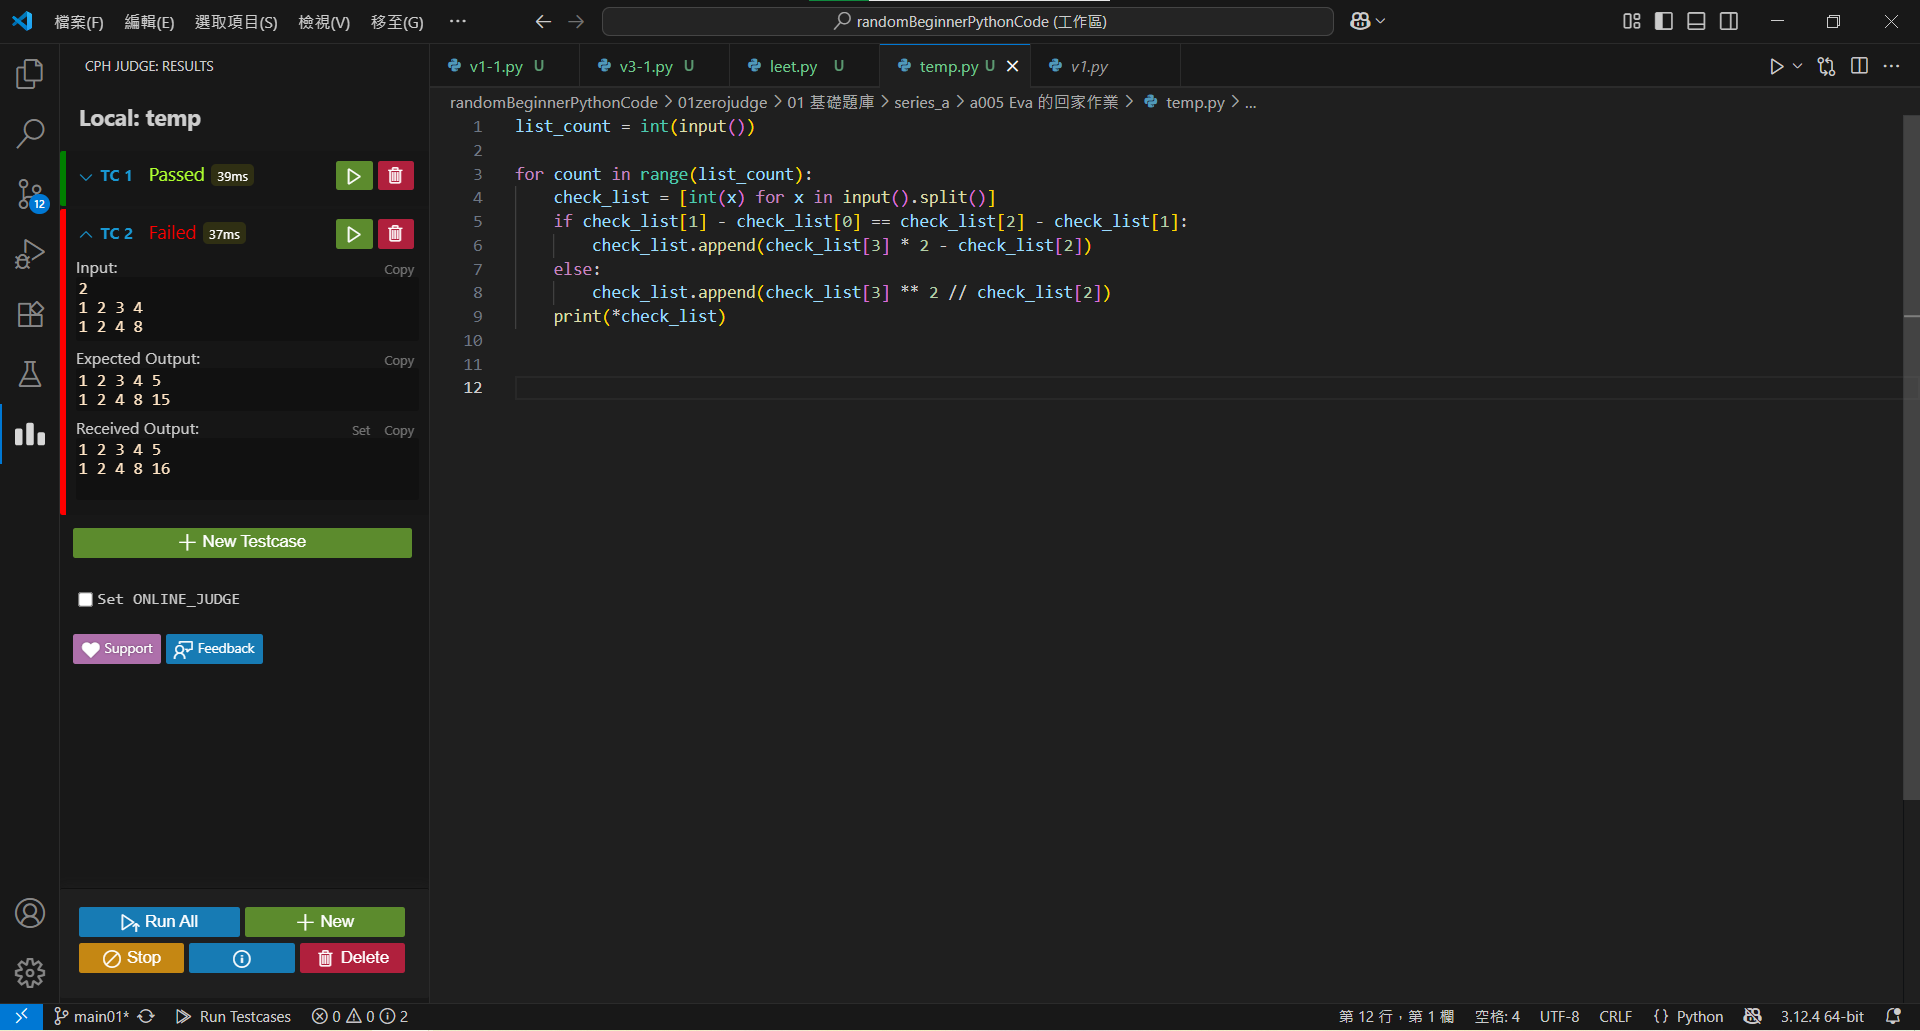The width and height of the screenshot is (1920, 1031).
Task: Open Source Control view with 12 badge
Action: (x=30, y=194)
